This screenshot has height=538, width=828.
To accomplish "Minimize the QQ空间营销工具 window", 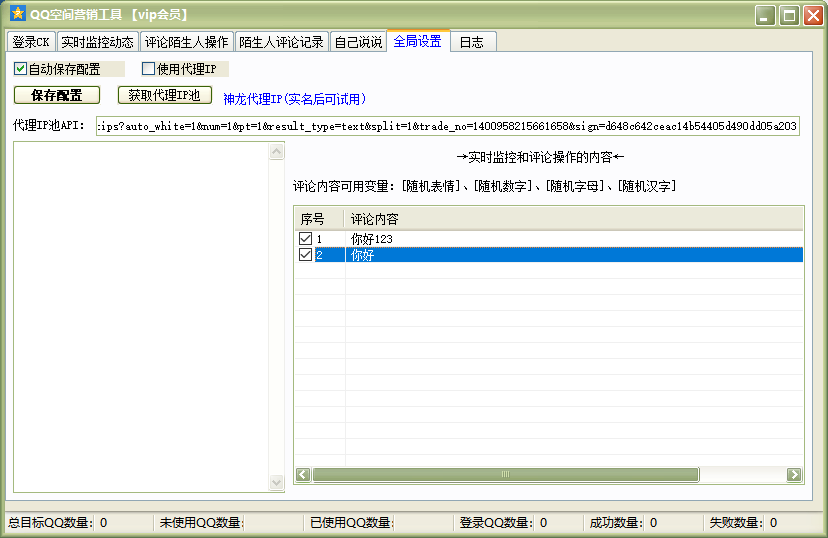I will 765,15.
